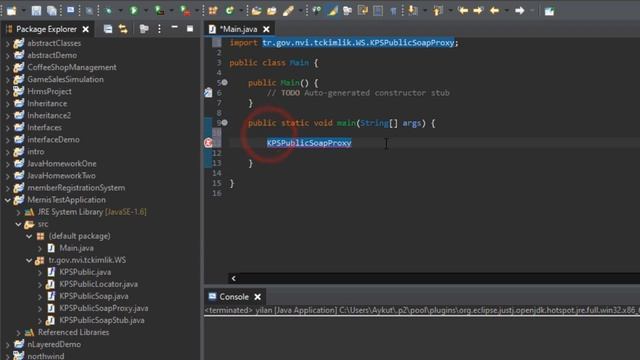Viewport: 640px width, 360px height.
Task: Navigate Back with the yellow left arrow
Action: click(x=494, y=10)
